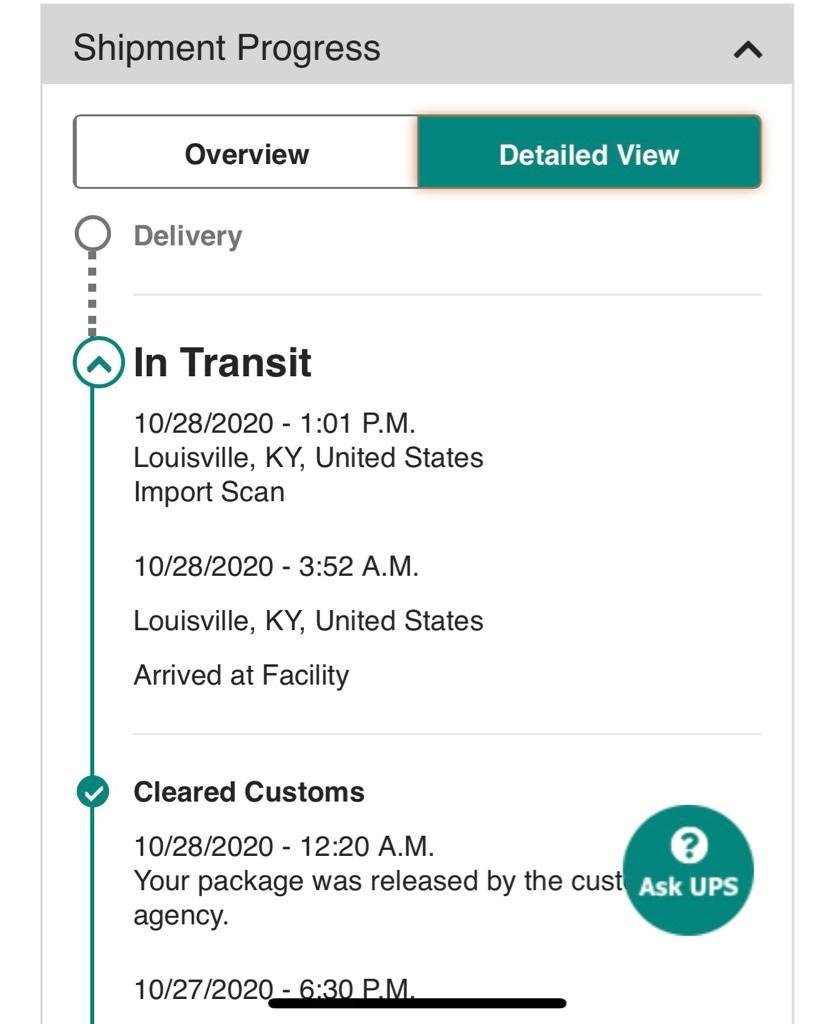The width and height of the screenshot is (835, 1024).
Task: Click the Delivery step label
Action: [188, 236]
